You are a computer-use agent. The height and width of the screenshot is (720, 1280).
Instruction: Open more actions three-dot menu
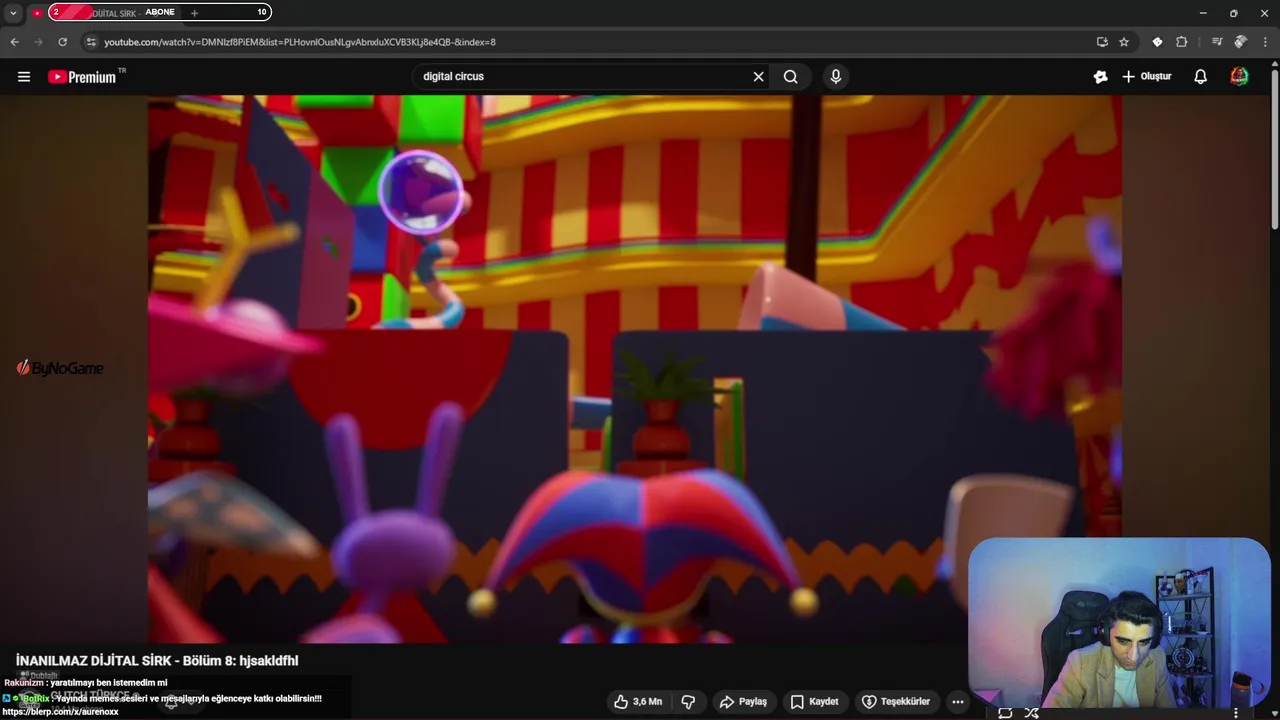(957, 702)
